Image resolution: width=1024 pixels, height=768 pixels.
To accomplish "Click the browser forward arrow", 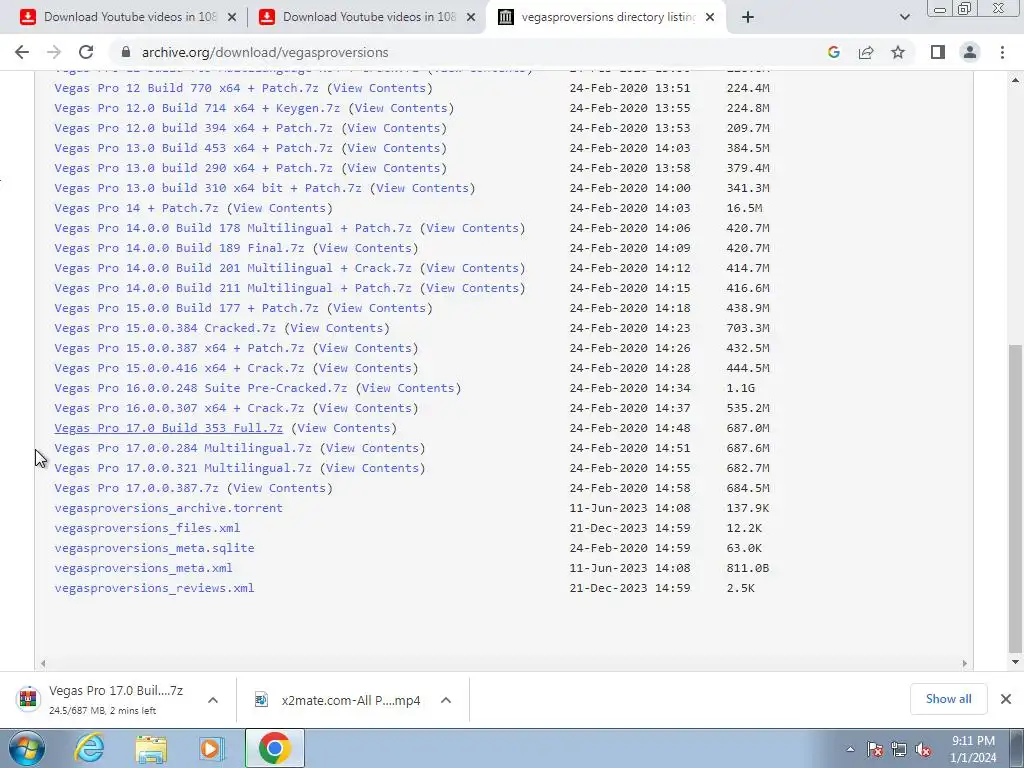I will point(54,52).
